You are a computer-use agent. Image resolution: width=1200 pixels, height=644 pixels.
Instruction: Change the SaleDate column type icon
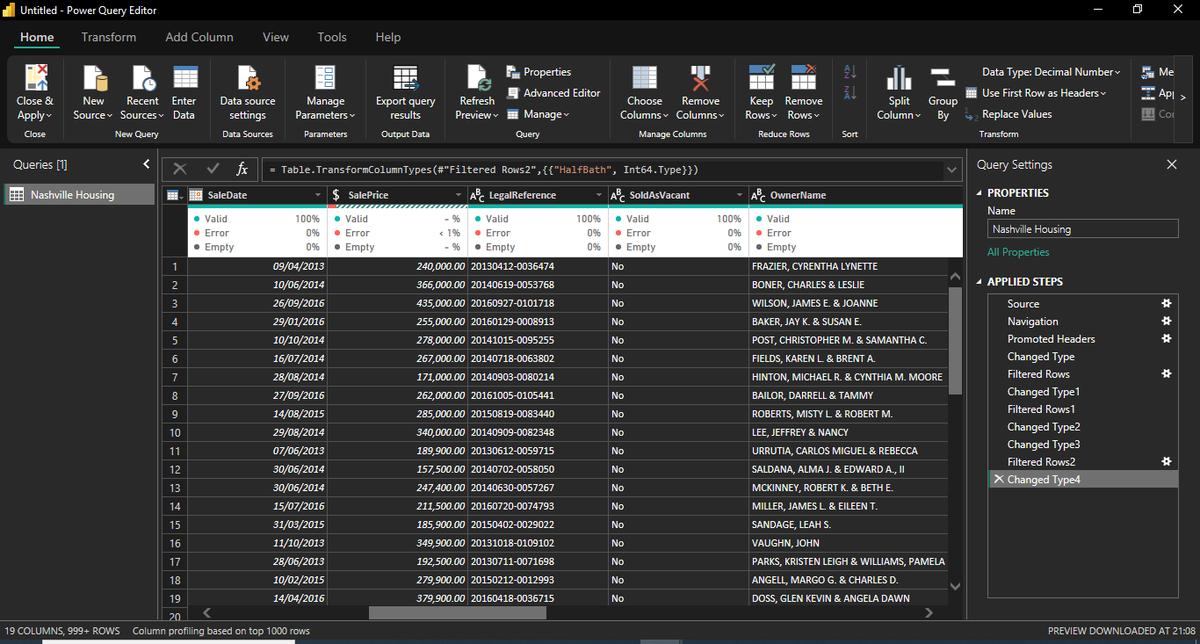[196, 195]
